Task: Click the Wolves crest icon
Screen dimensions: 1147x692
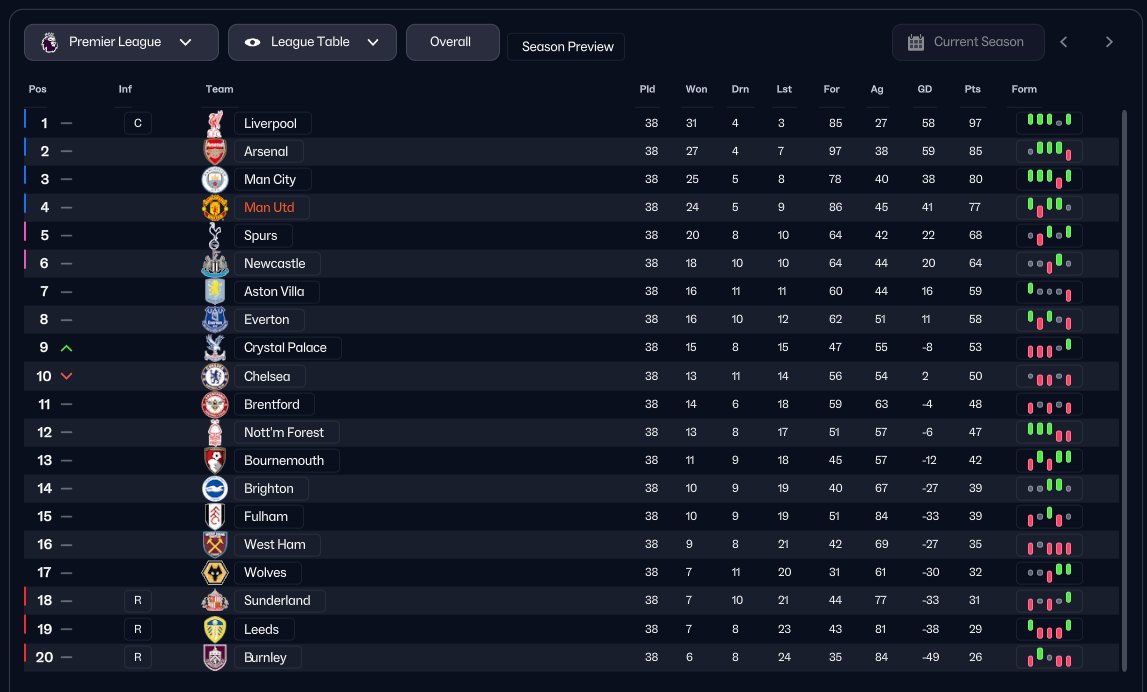Action: click(215, 572)
